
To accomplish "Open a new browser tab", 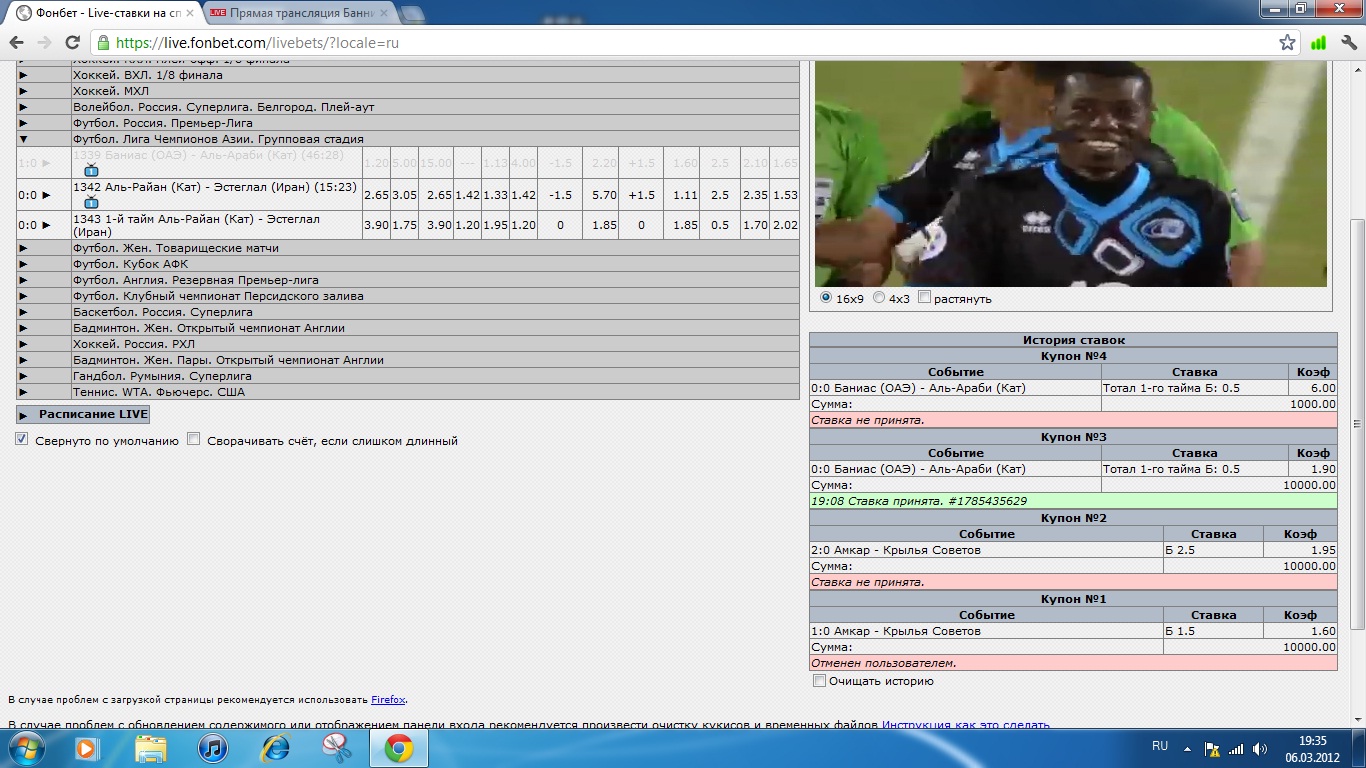I will point(411,14).
